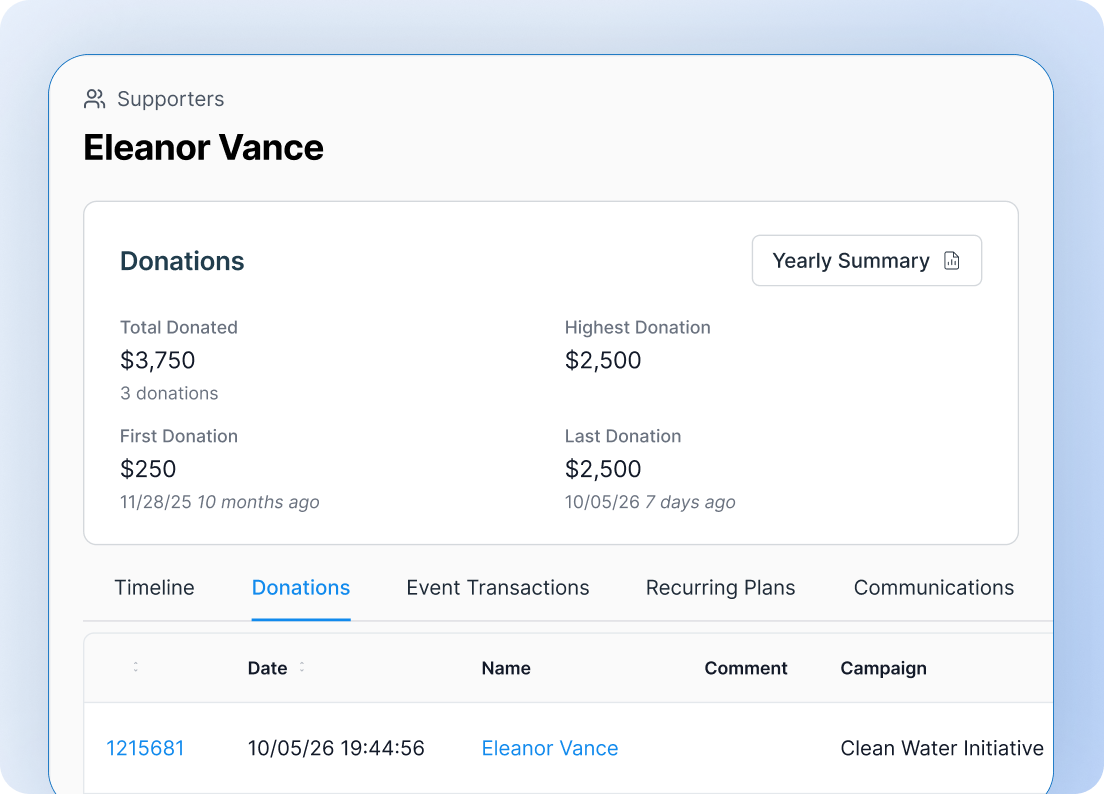Go back to Supporters breadcrumb
This screenshot has width=1104, height=794.
(x=170, y=99)
